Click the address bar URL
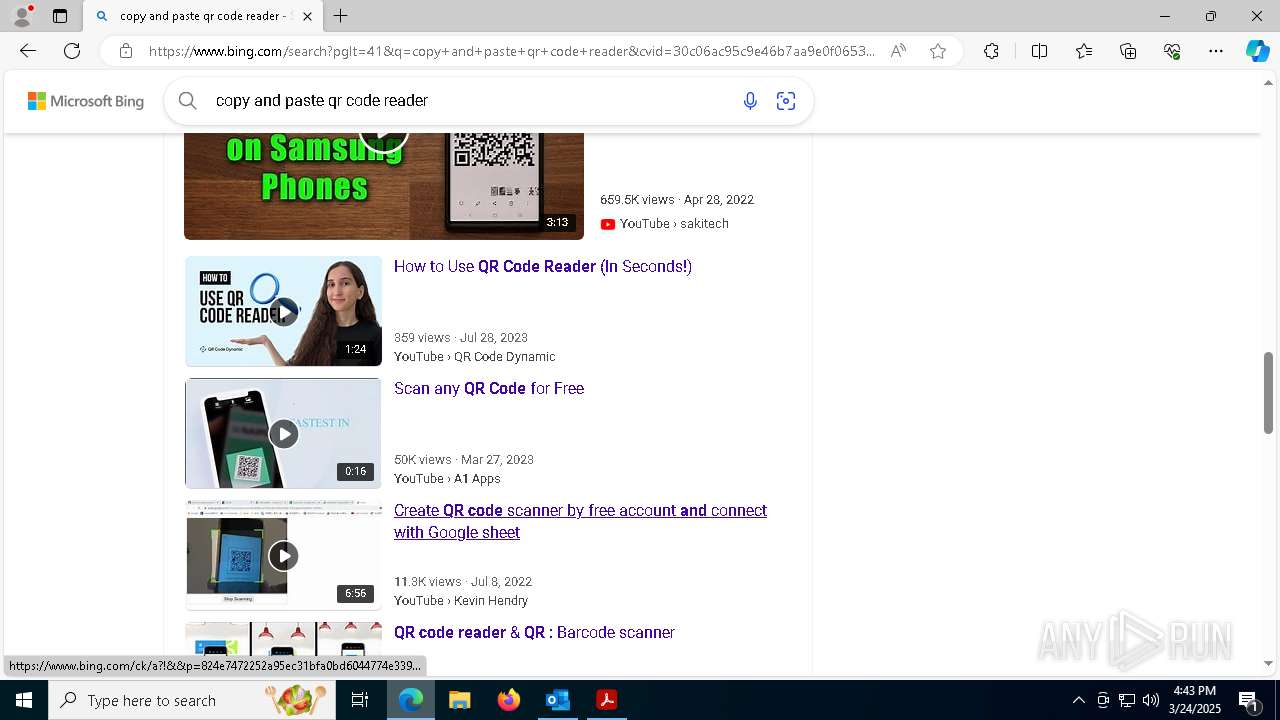1280x720 pixels. [x=511, y=51]
